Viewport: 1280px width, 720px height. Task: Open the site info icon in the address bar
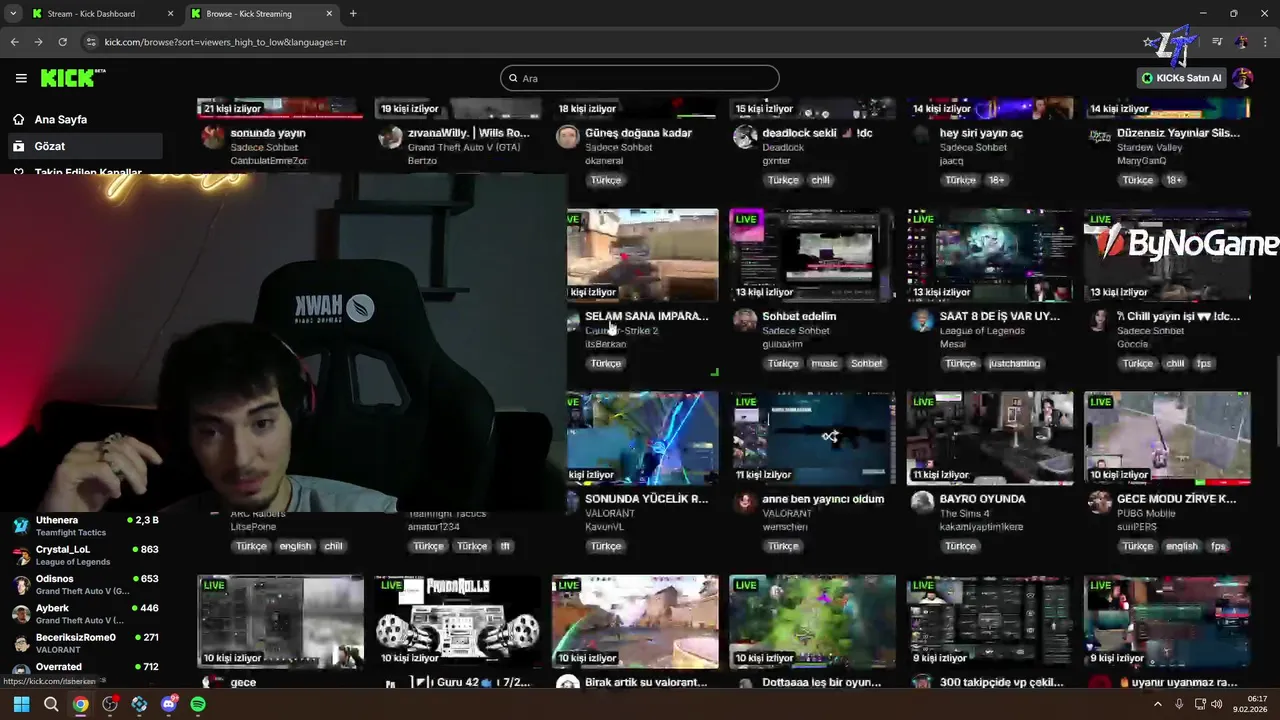[x=91, y=42]
